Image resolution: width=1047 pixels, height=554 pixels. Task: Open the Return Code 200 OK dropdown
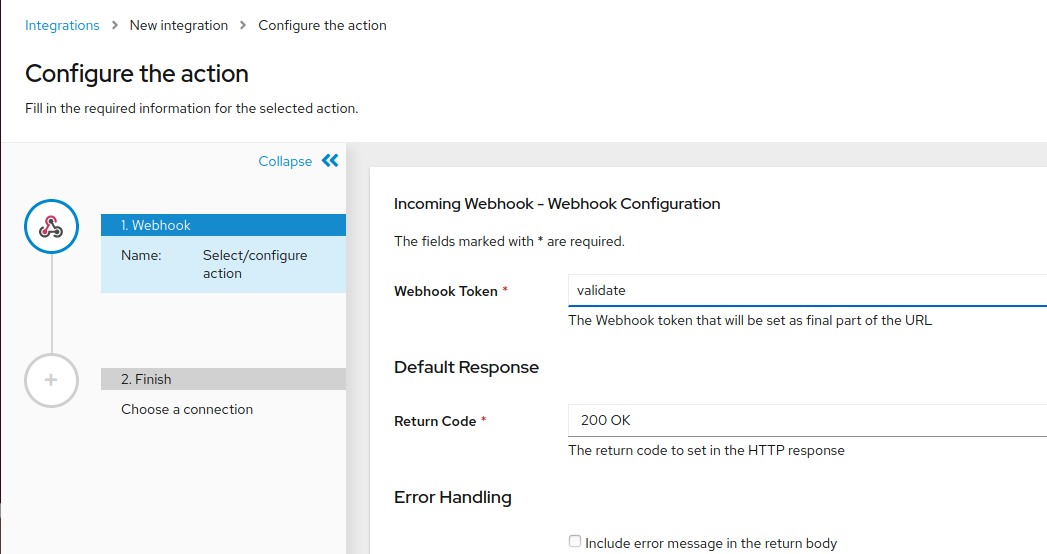tap(807, 421)
